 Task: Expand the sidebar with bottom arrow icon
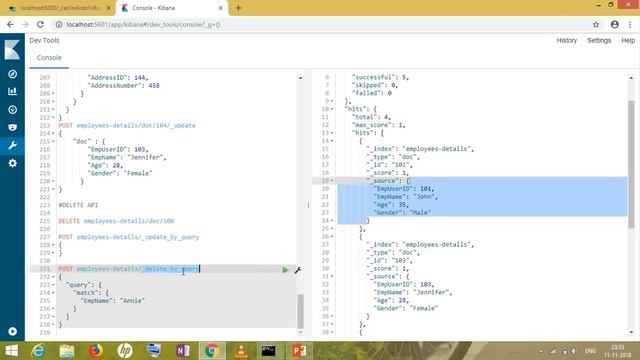(12, 331)
